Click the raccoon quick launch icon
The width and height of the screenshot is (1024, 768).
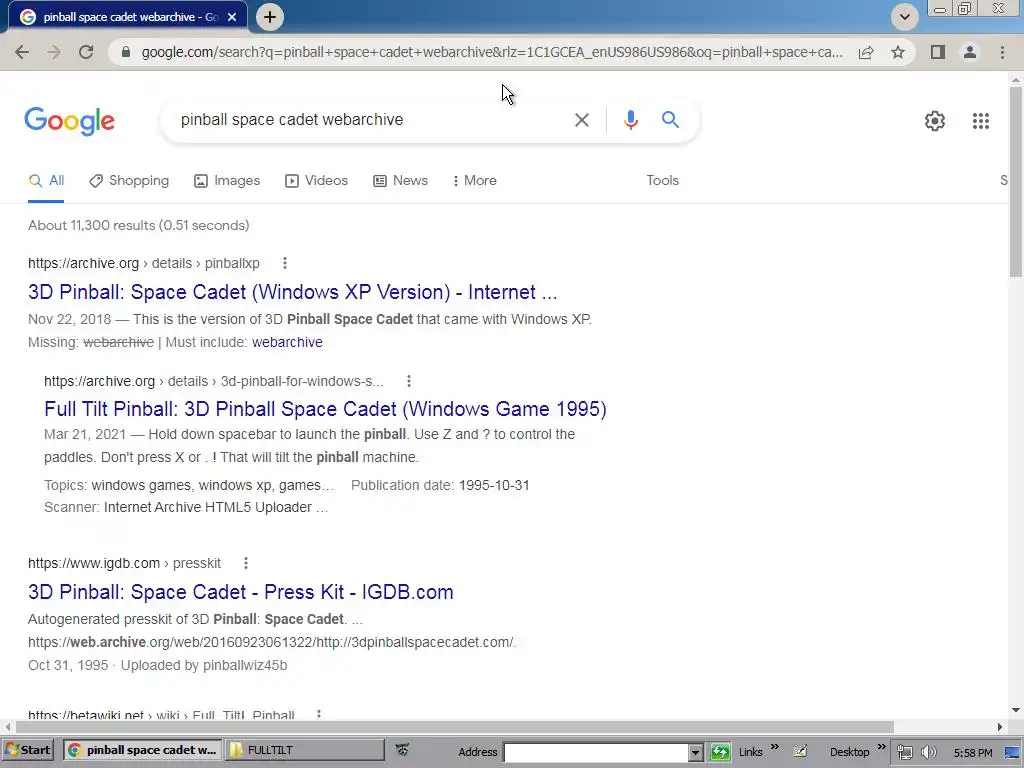pos(402,750)
